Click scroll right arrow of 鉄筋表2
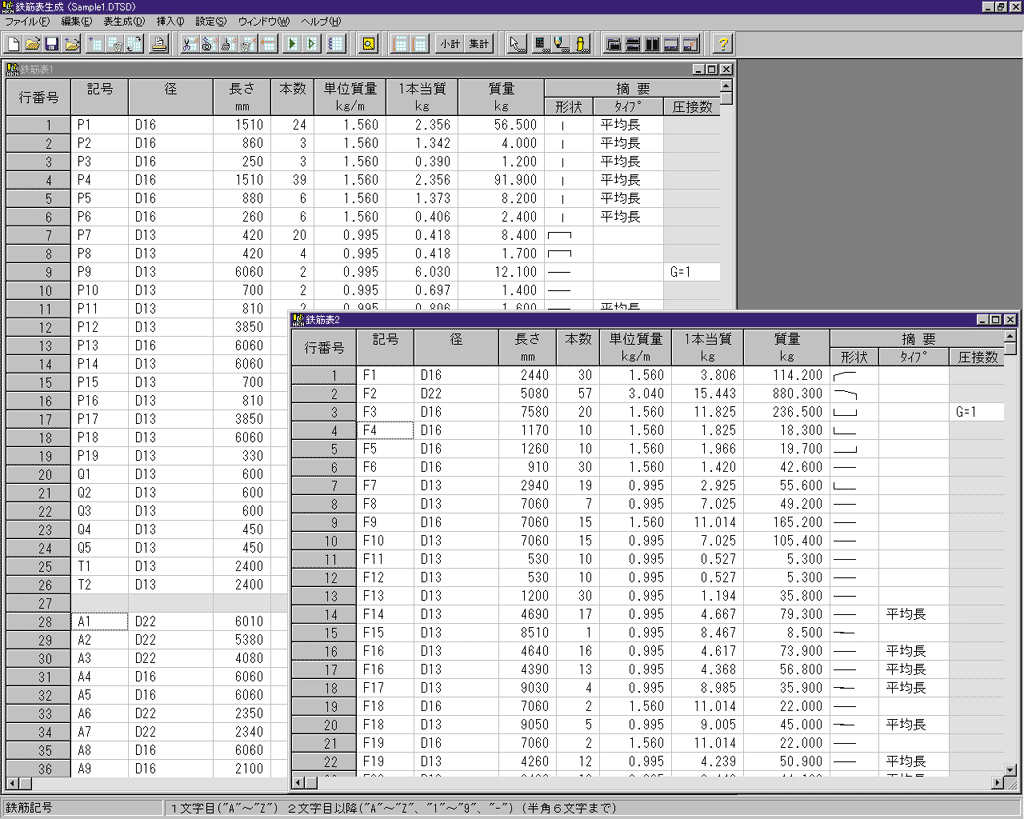This screenshot has width=1024, height=819. coord(996,784)
